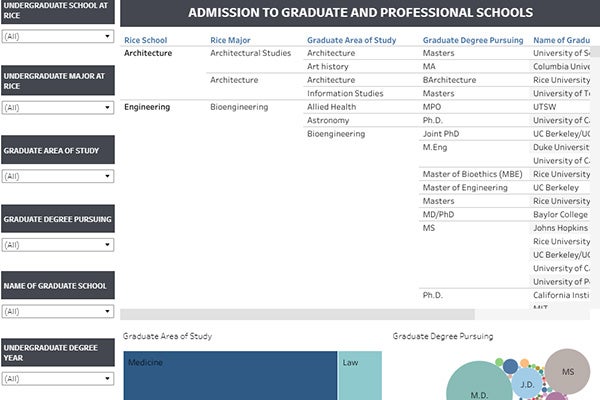
Task: Select the Duke University graduate school cell
Action: click(x=561, y=147)
